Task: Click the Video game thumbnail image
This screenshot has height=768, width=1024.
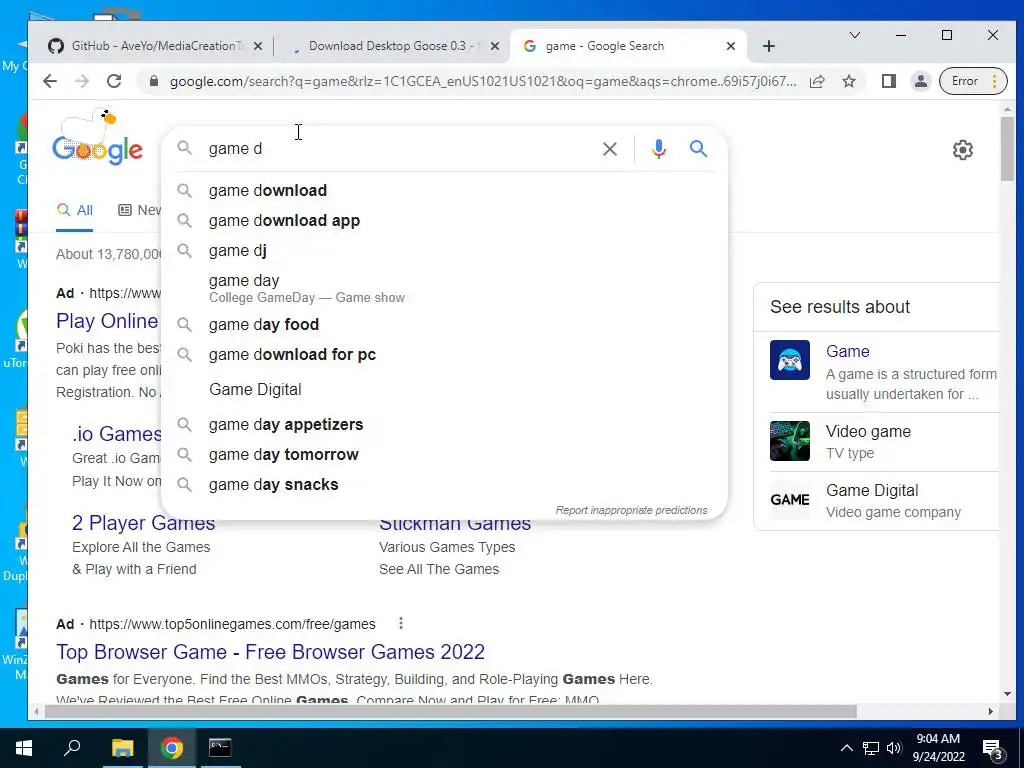Action: (x=790, y=441)
